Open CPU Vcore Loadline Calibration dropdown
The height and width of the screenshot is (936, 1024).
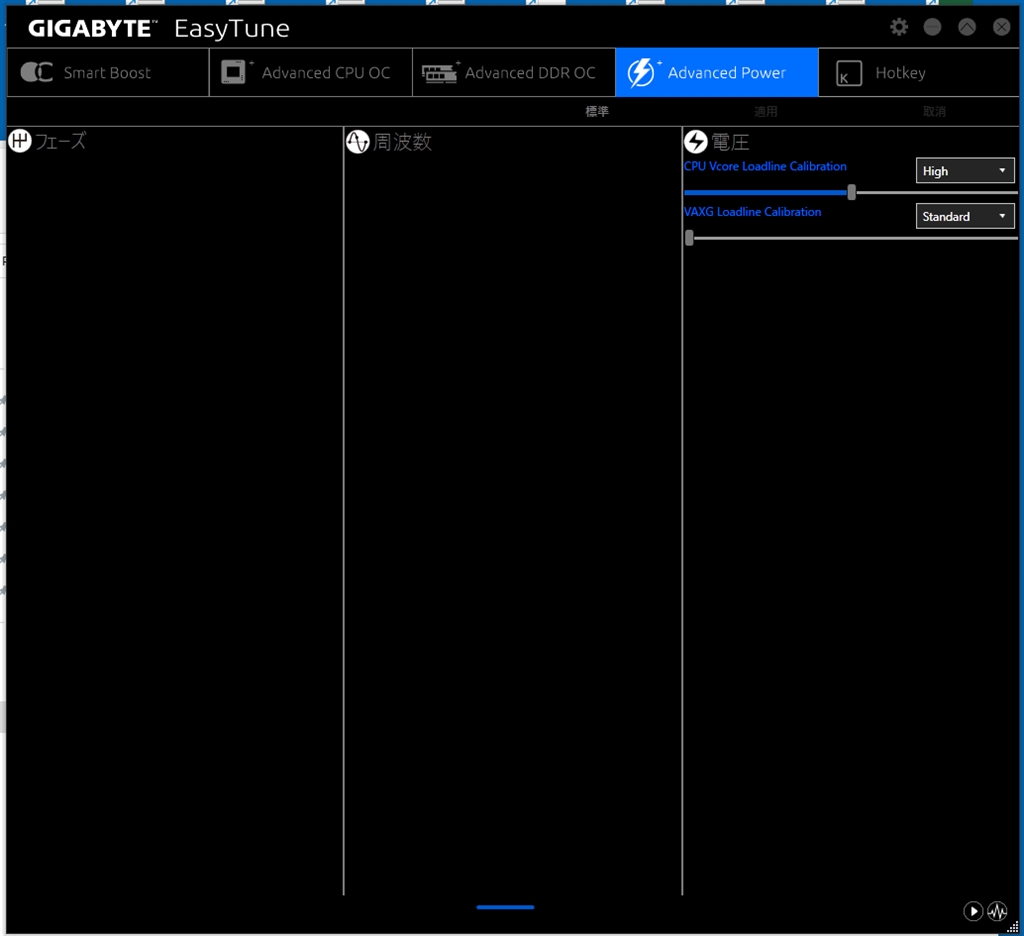coord(965,170)
